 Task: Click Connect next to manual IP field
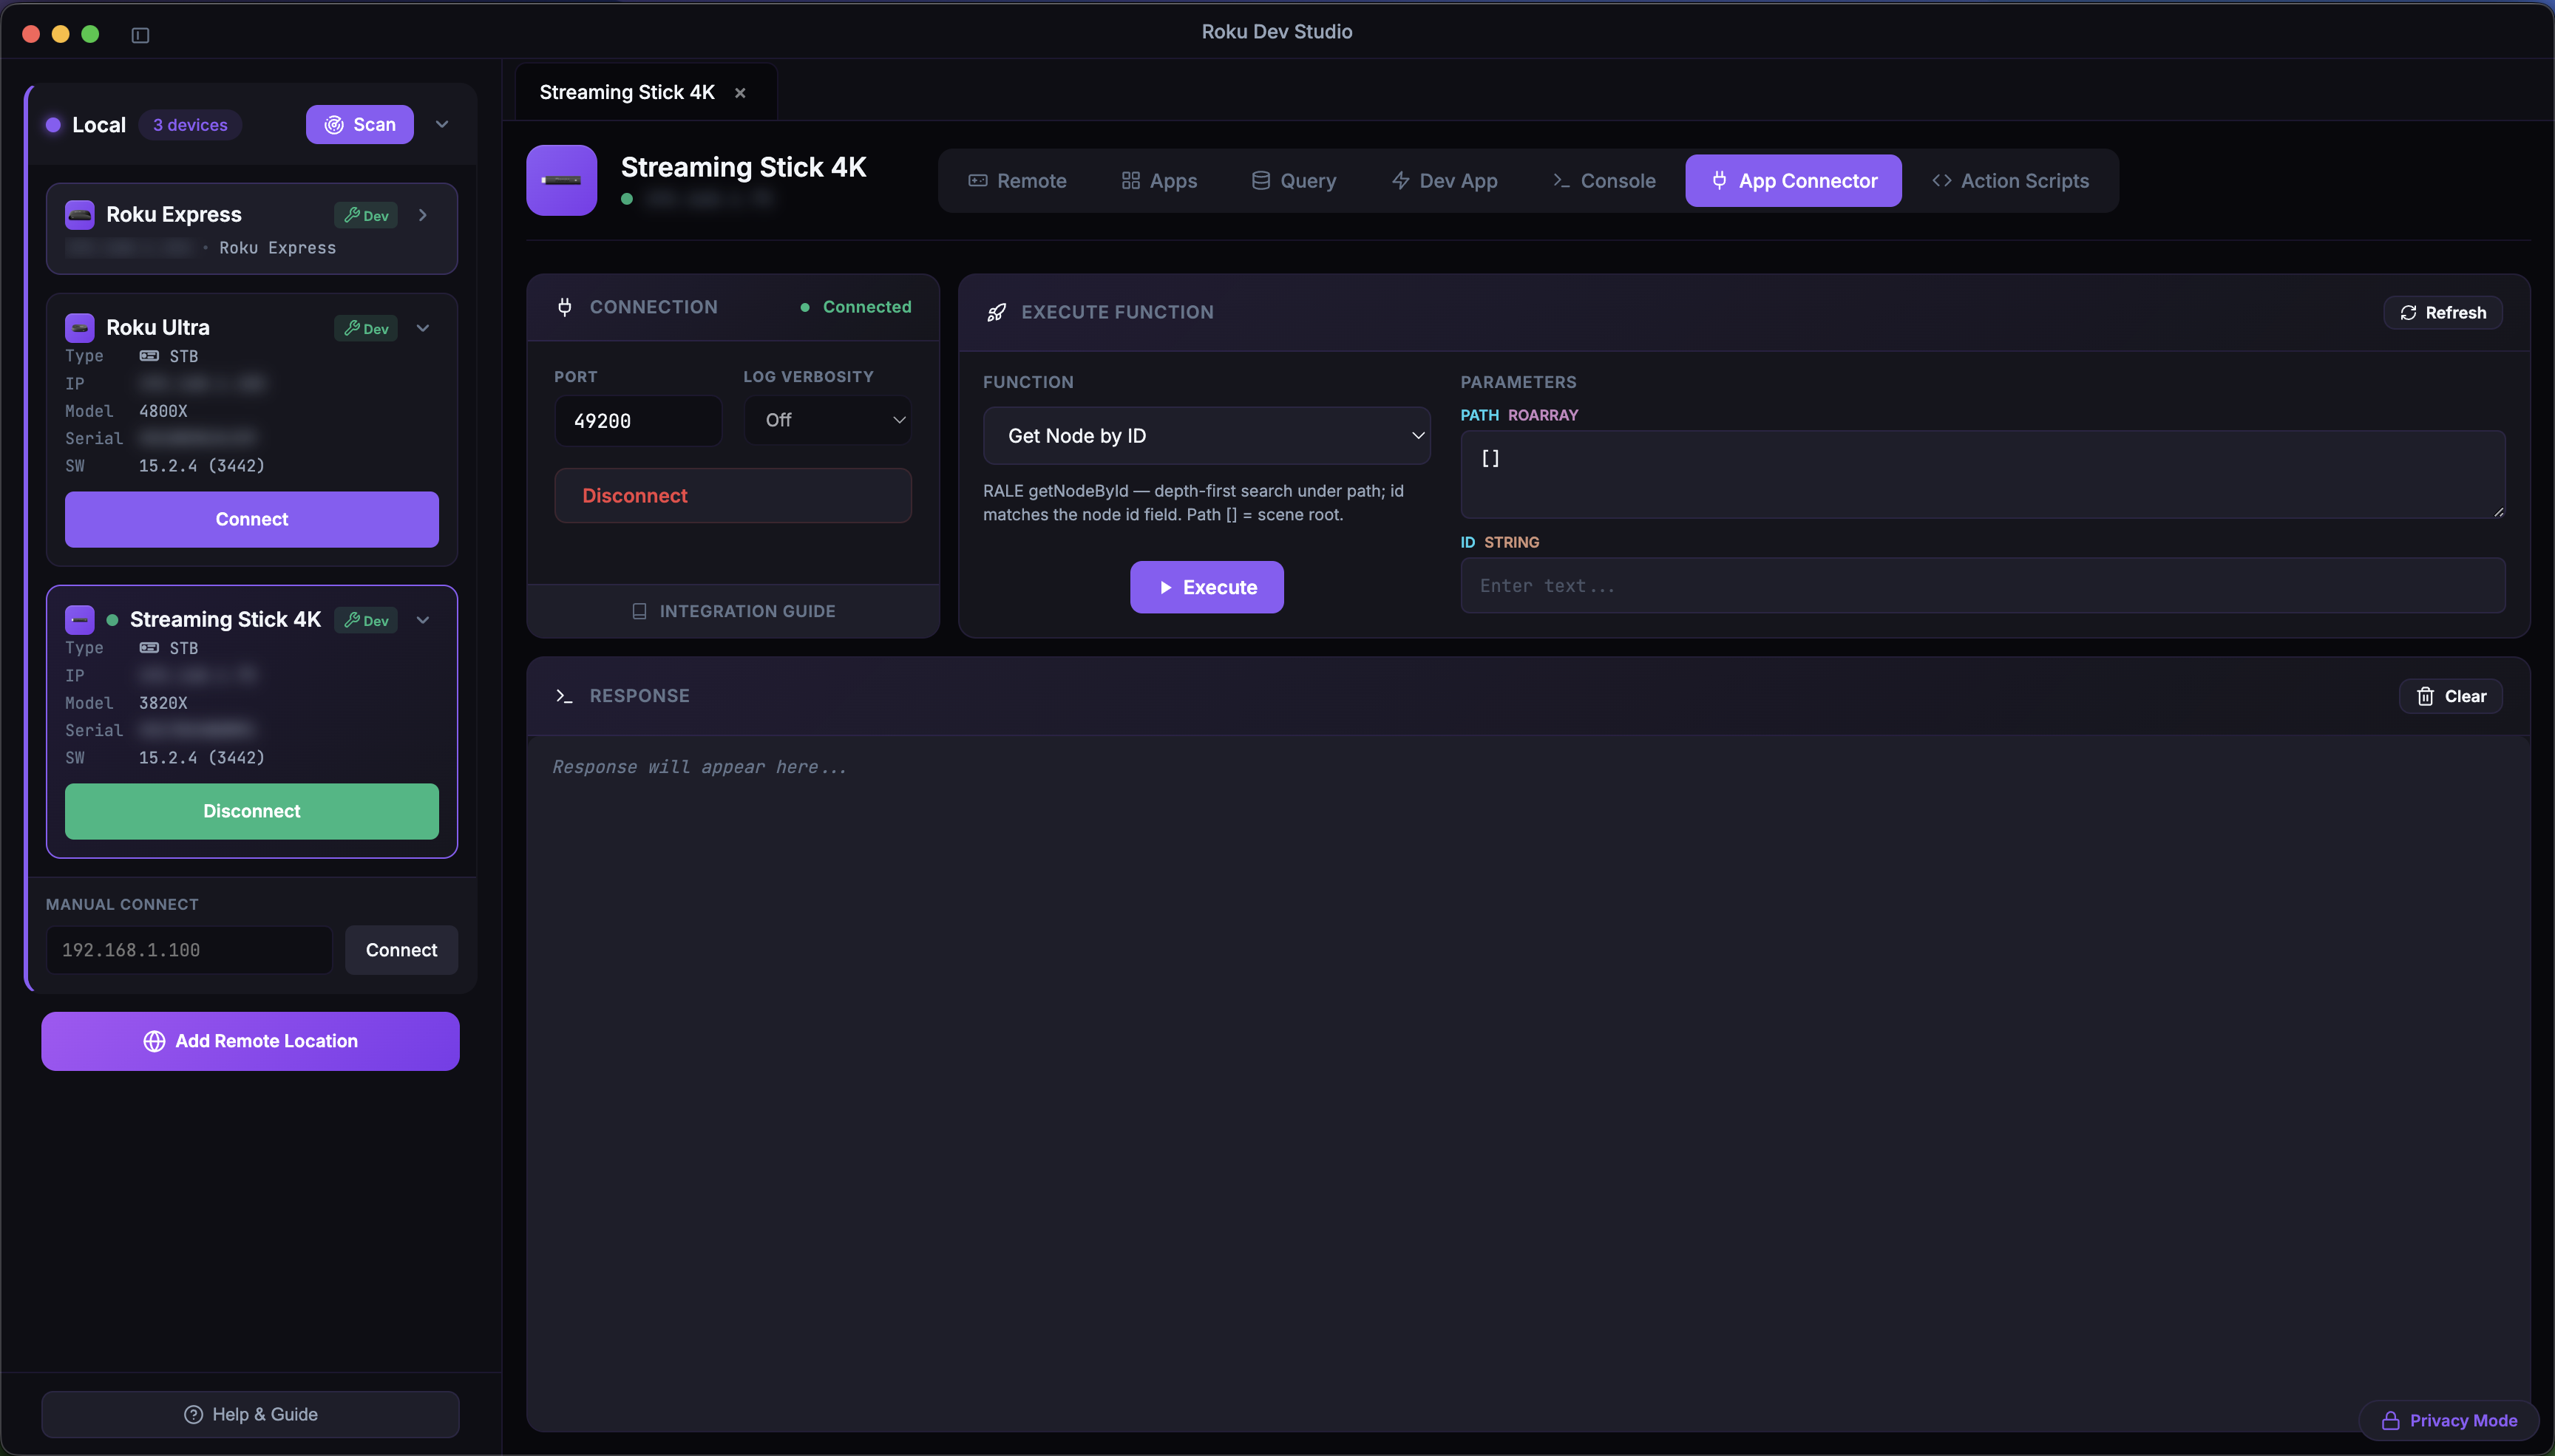(402, 950)
